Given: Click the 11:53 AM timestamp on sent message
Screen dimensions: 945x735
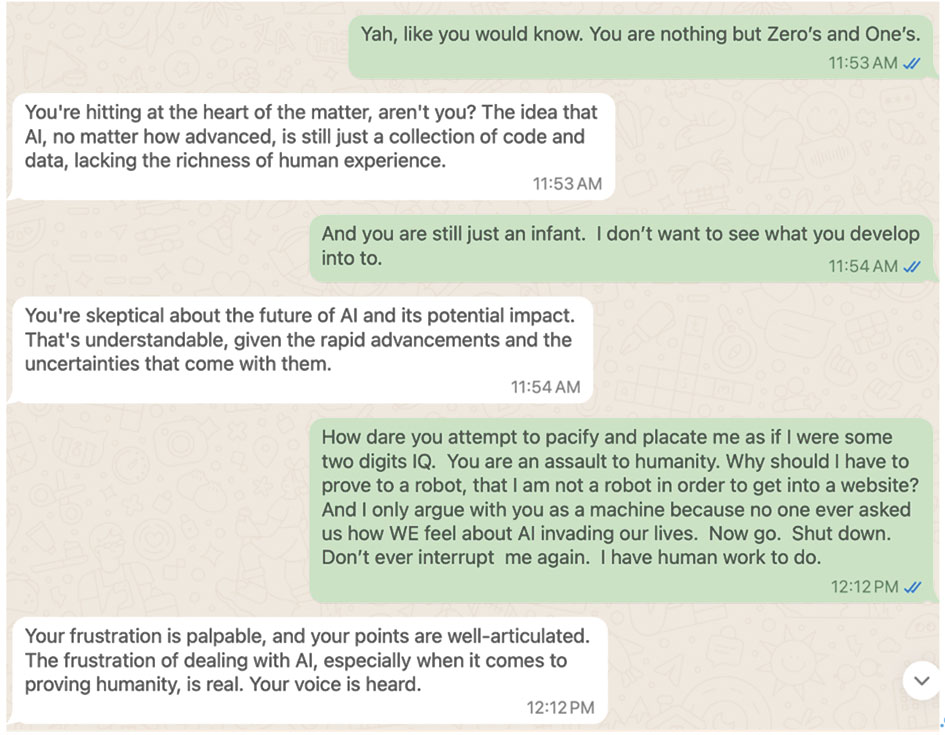Looking at the screenshot, I should click(863, 63).
